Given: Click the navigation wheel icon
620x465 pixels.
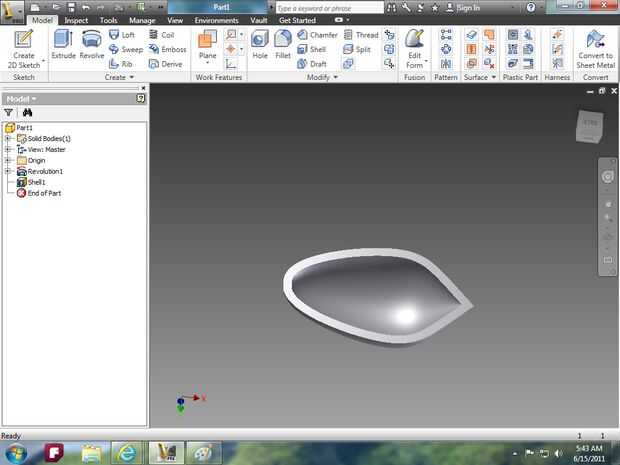Looking at the screenshot, I should tap(607, 177).
